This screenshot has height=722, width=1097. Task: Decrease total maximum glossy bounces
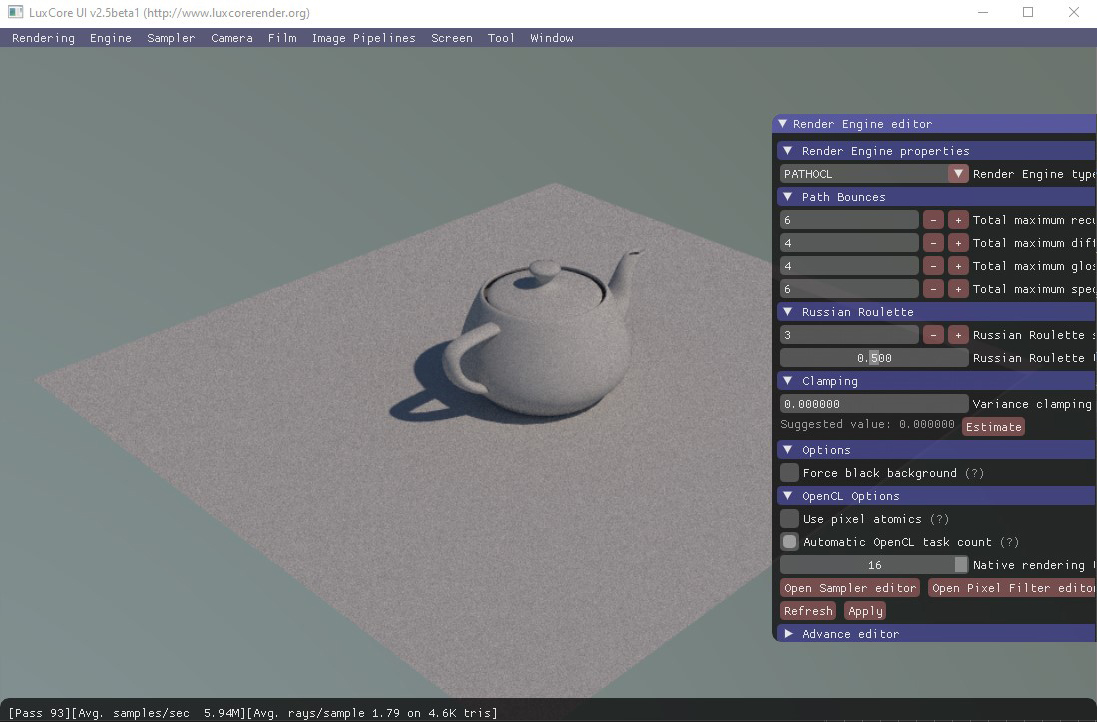point(933,266)
